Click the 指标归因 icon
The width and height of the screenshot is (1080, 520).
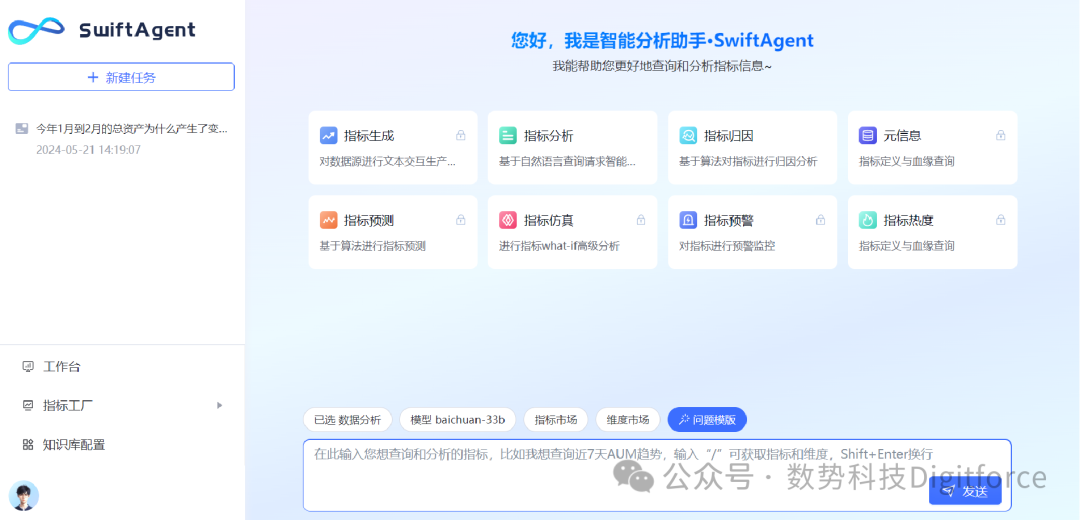click(688, 136)
